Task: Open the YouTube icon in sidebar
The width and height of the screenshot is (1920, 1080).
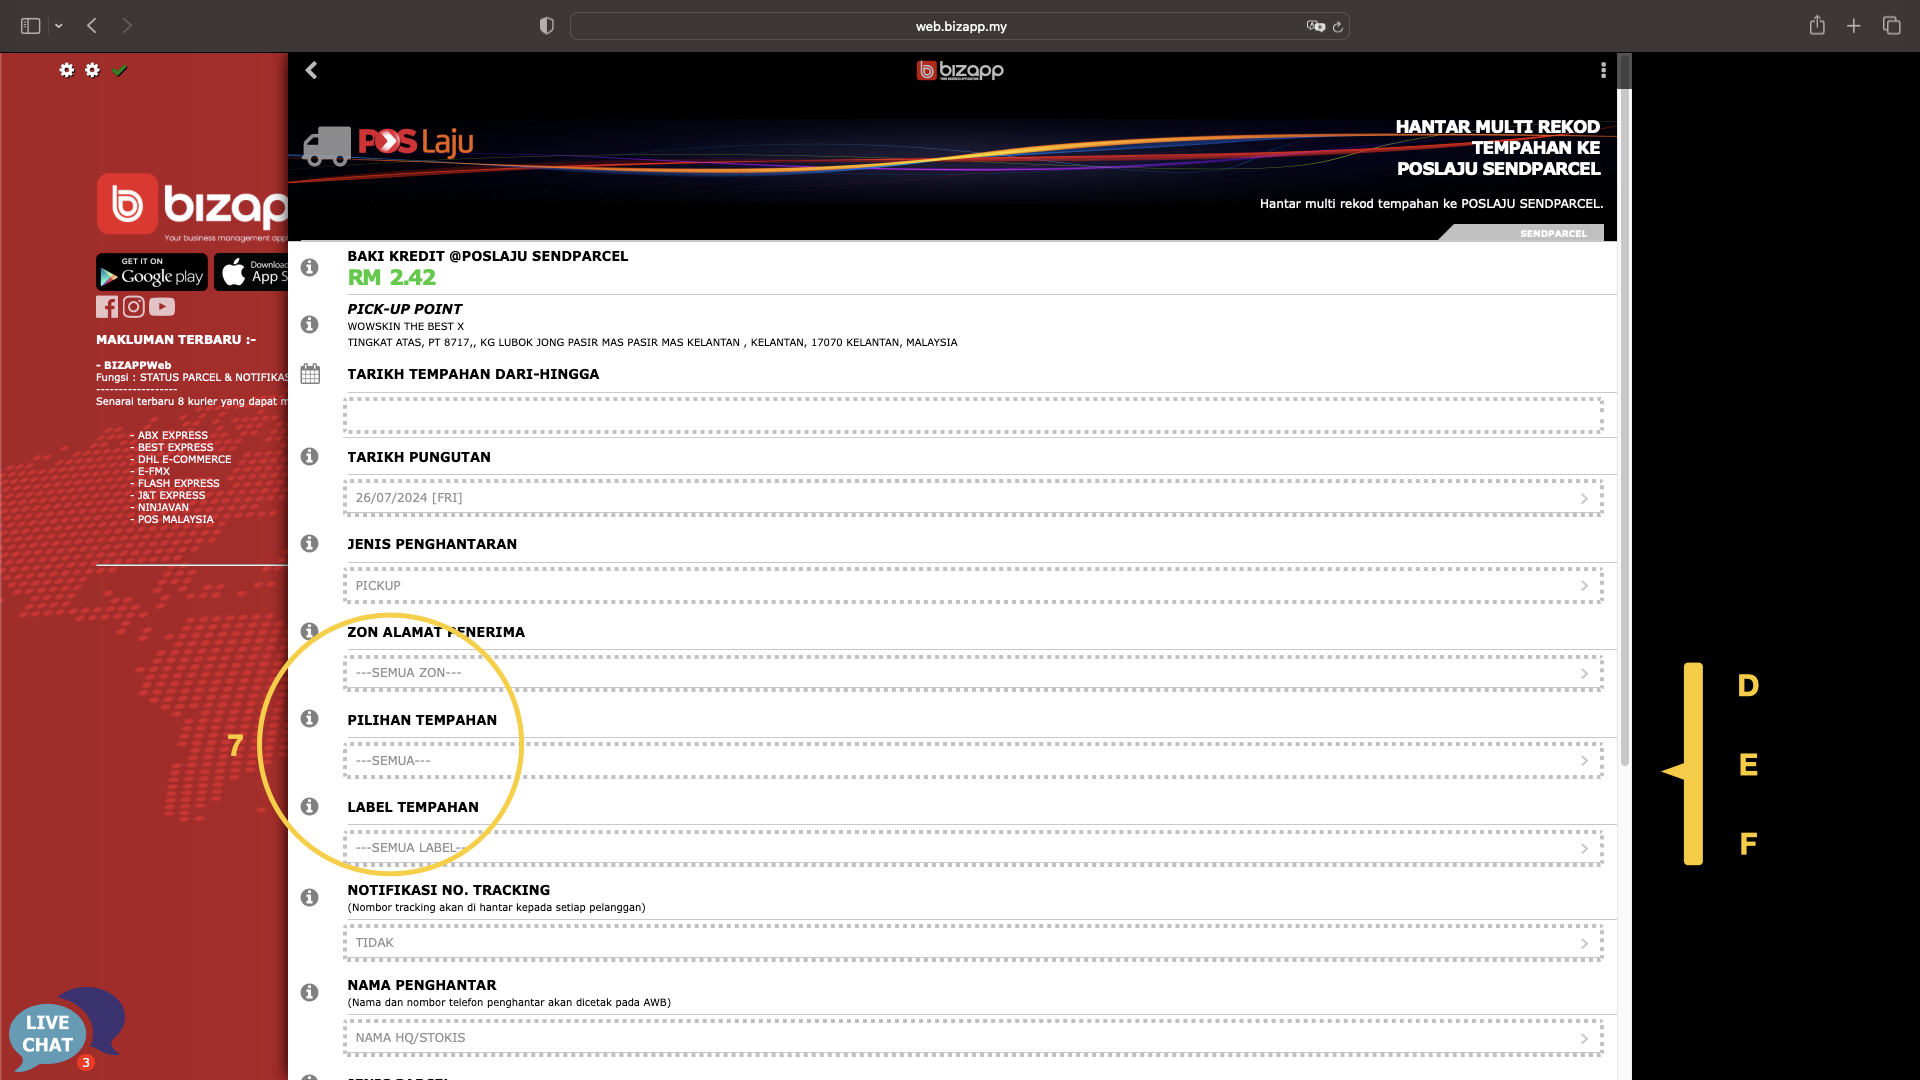Action: point(162,307)
